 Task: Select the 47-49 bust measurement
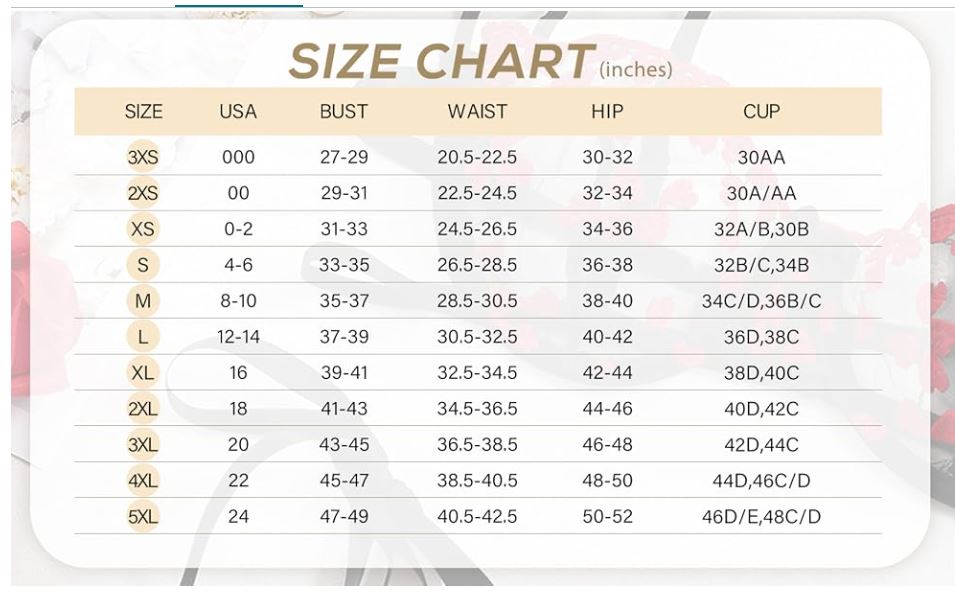pyautogui.click(x=344, y=517)
